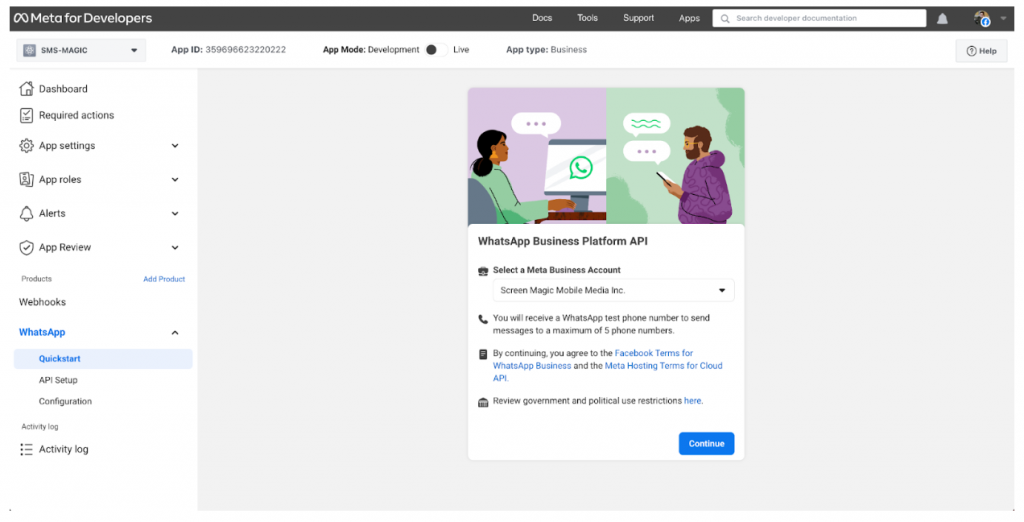The height and width of the screenshot is (522, 1024).
Task: Click the Meta for Developers logo
Action: [x=83, y=18]
